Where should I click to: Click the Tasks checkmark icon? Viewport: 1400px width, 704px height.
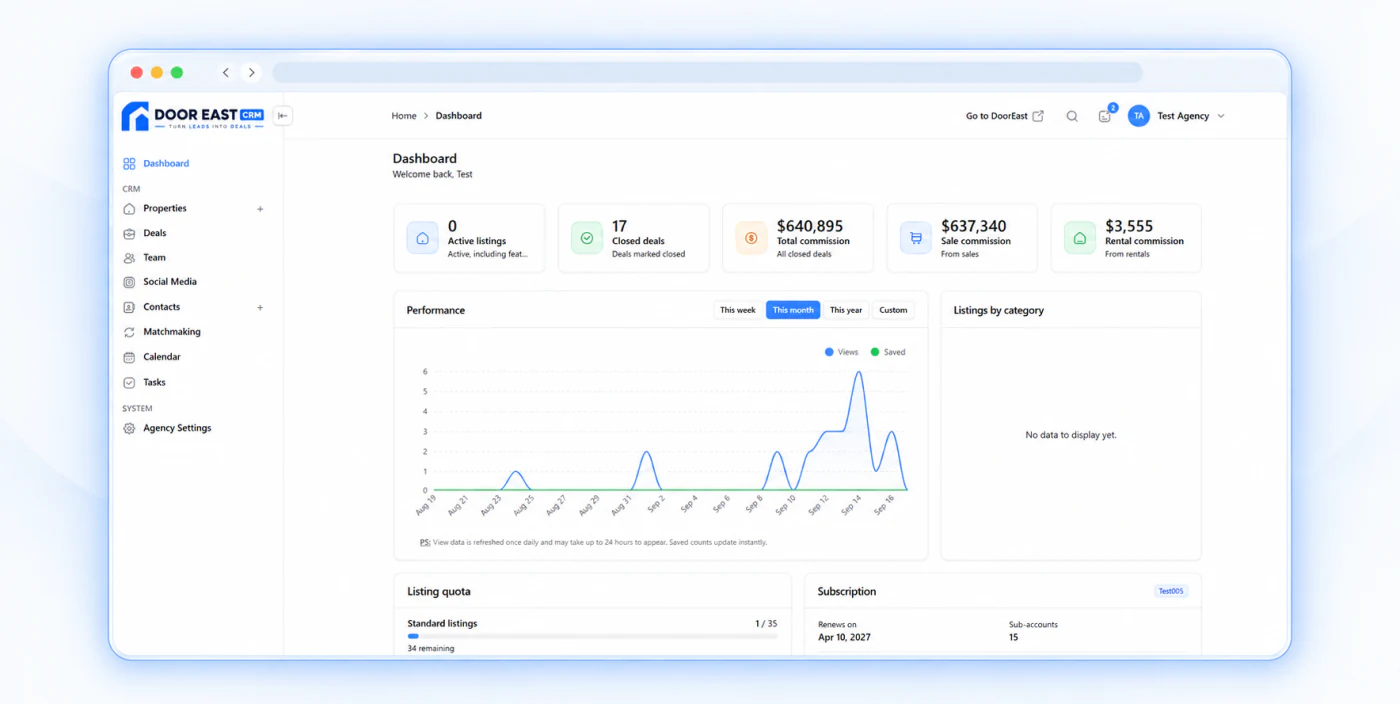129,382
